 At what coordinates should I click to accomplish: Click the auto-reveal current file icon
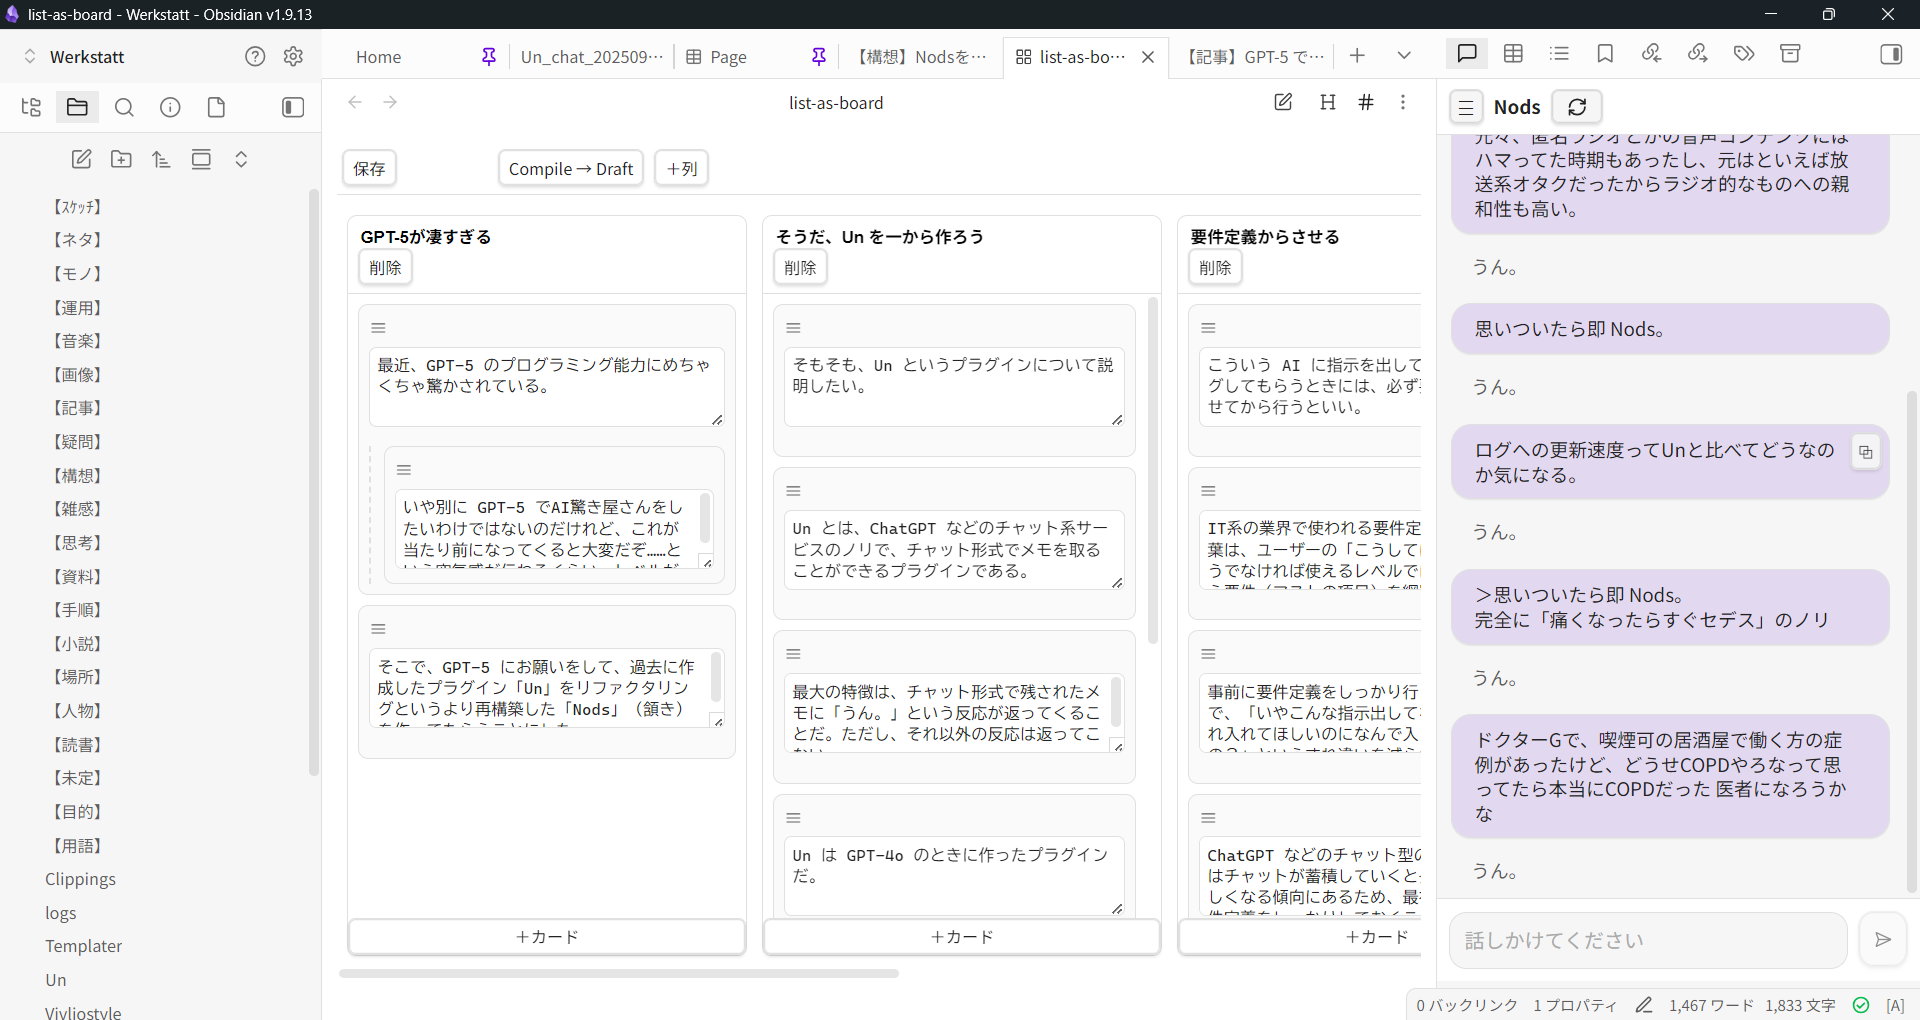pyautogui.click(x=201, y=159)
